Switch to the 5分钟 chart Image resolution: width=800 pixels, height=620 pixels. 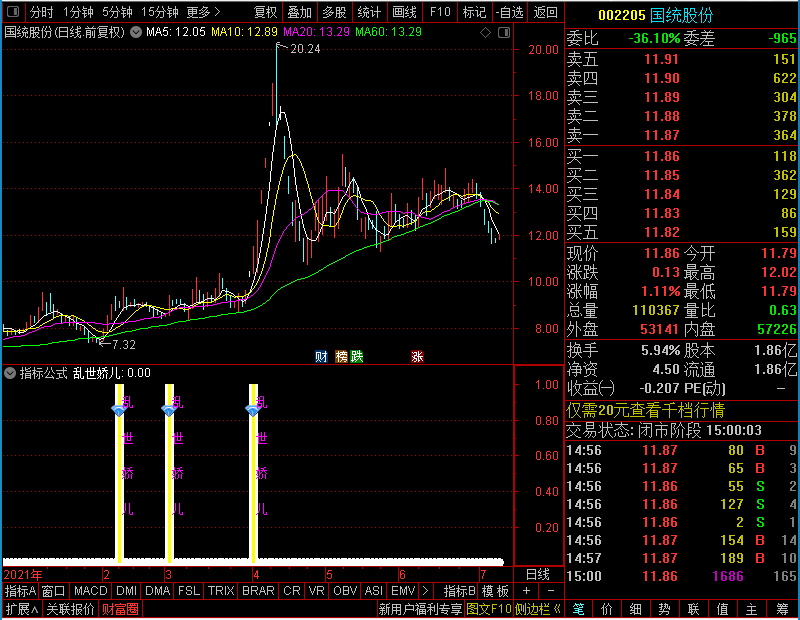(x=117, y=12)
